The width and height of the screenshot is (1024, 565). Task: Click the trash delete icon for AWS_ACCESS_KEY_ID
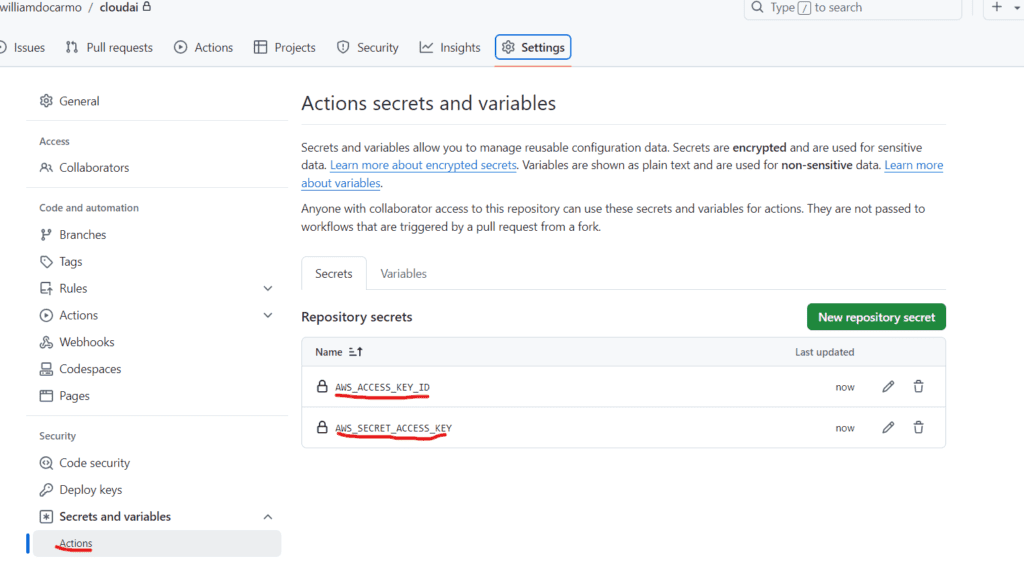[x=918, y=387]
